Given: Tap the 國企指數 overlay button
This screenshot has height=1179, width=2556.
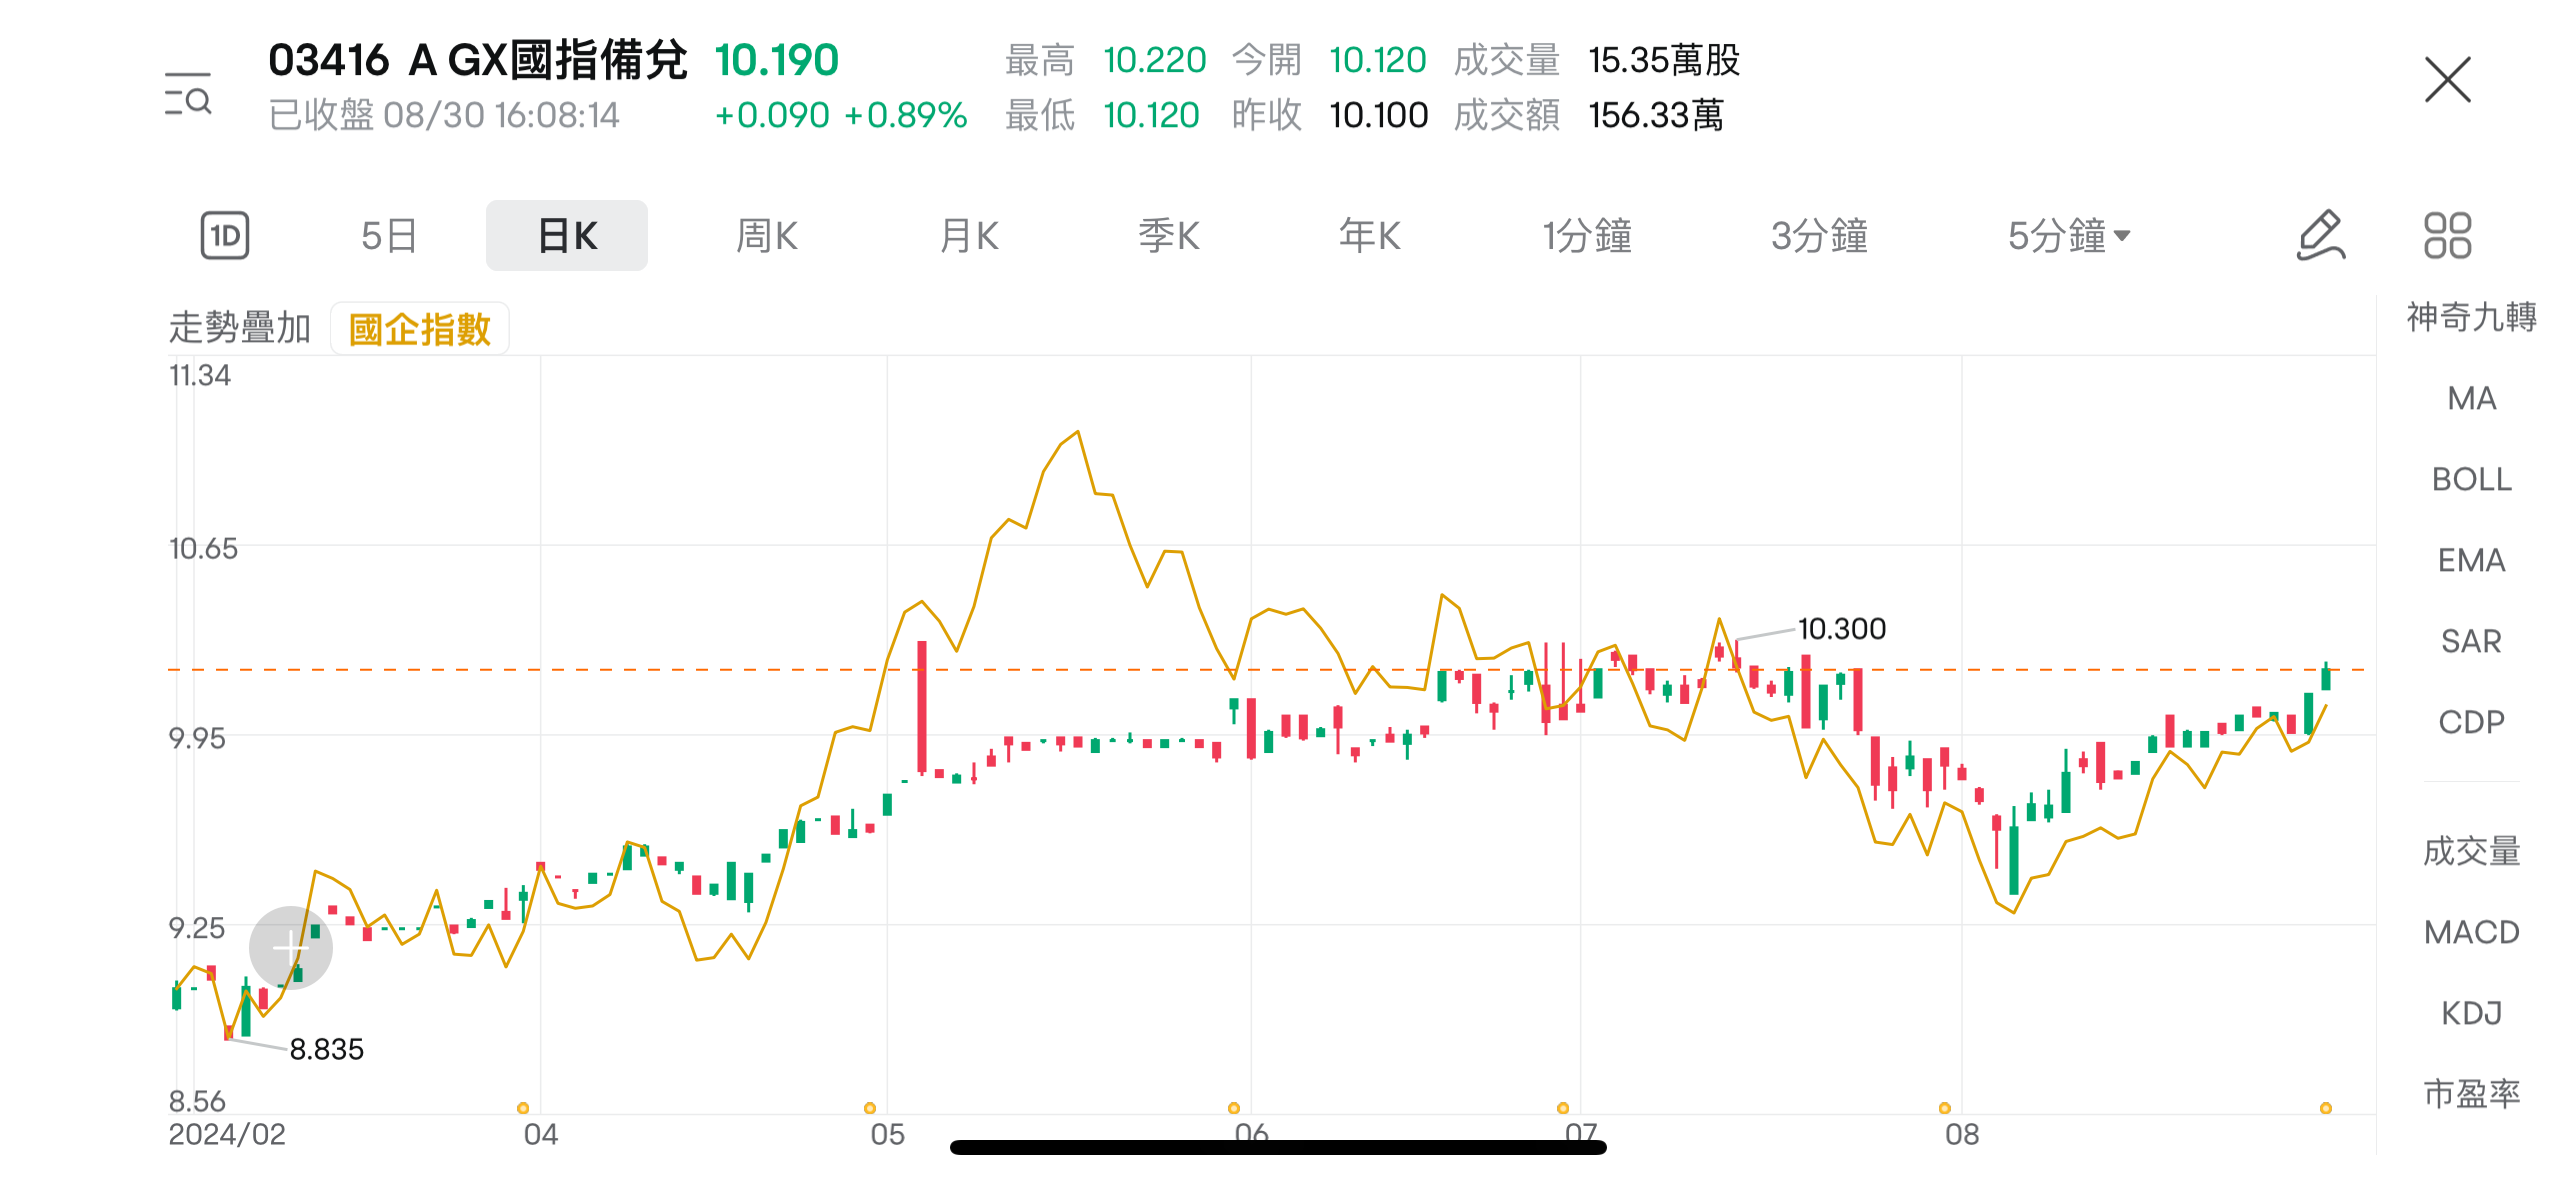Looking at the screenshot, I should click(420, 329).
